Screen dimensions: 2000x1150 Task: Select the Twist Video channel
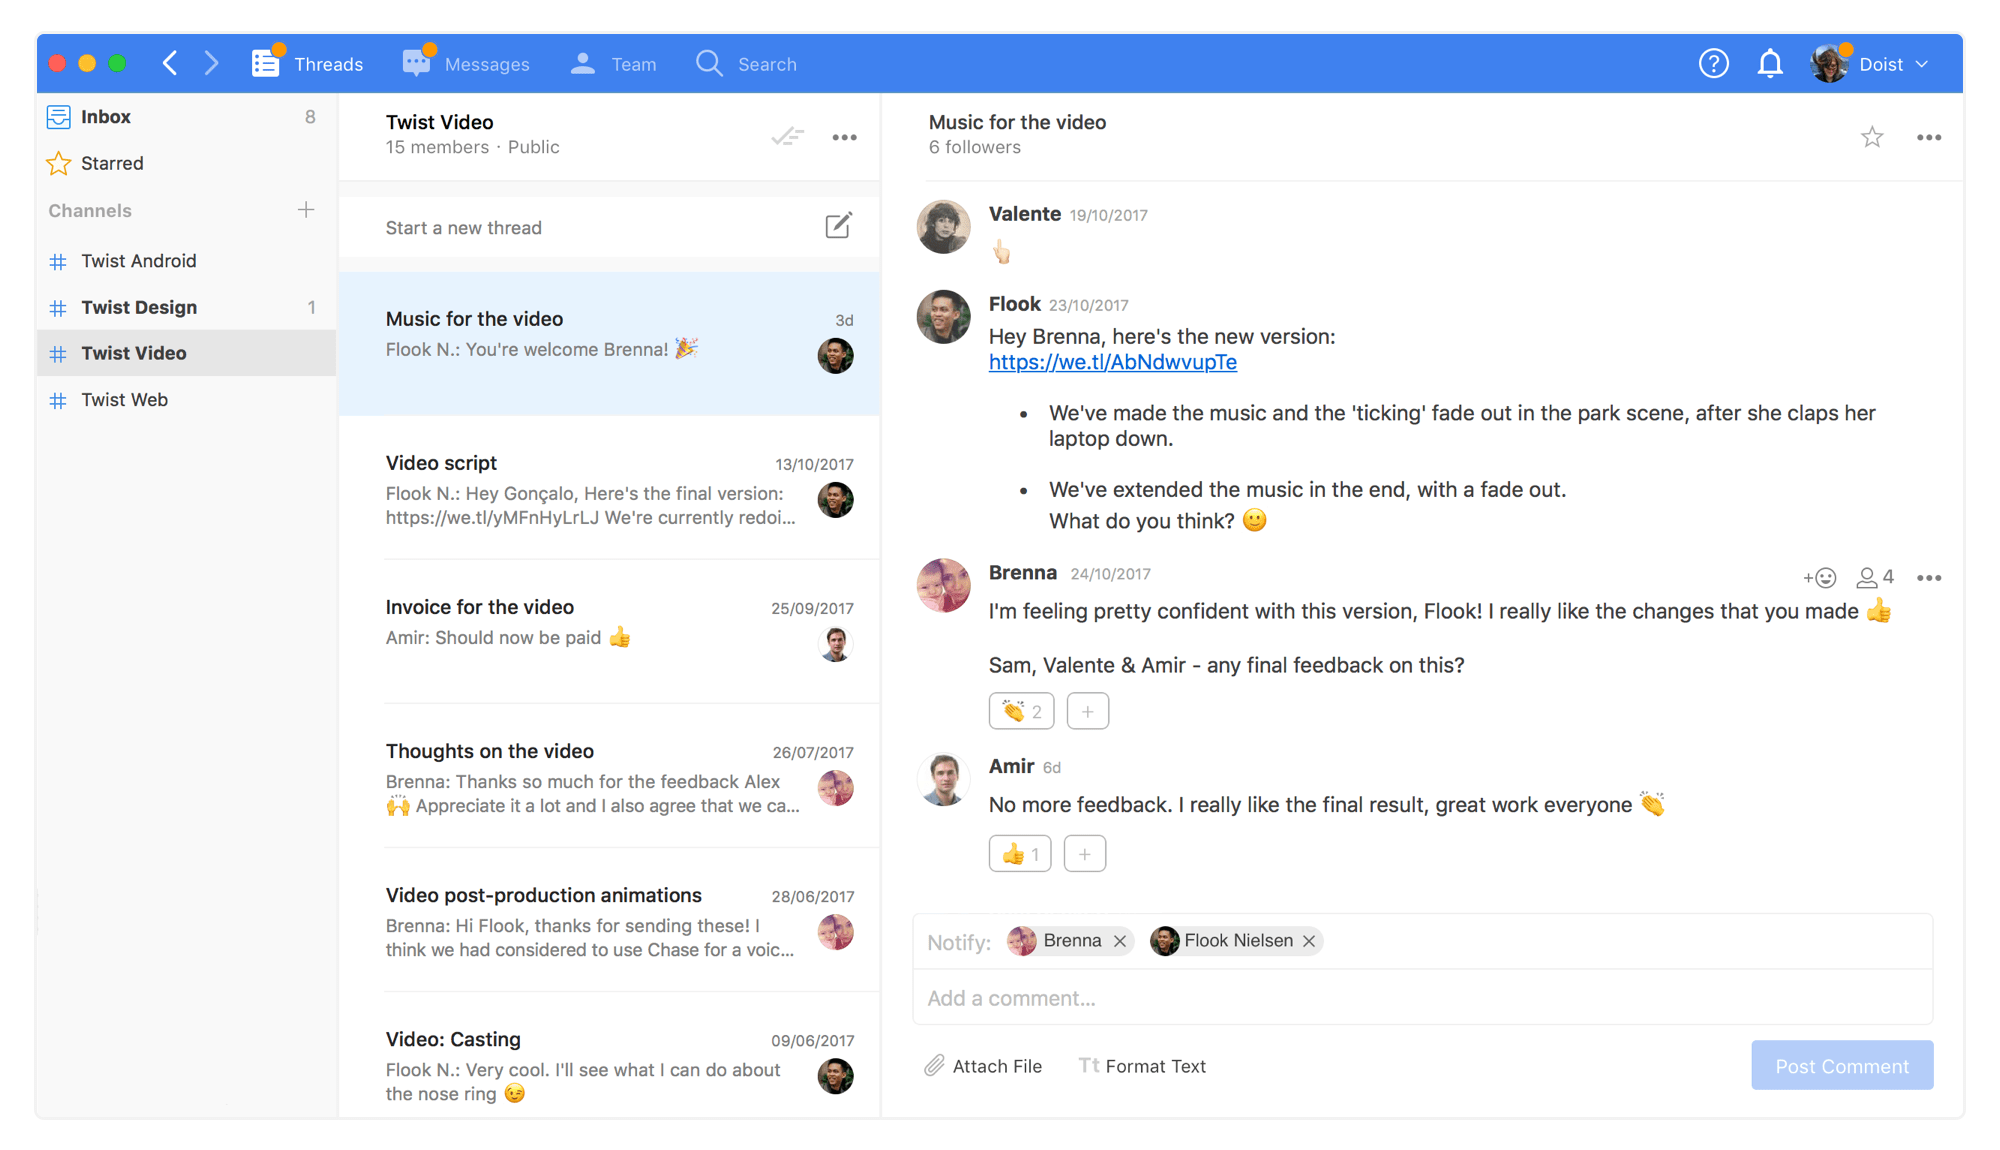point(187,353)
